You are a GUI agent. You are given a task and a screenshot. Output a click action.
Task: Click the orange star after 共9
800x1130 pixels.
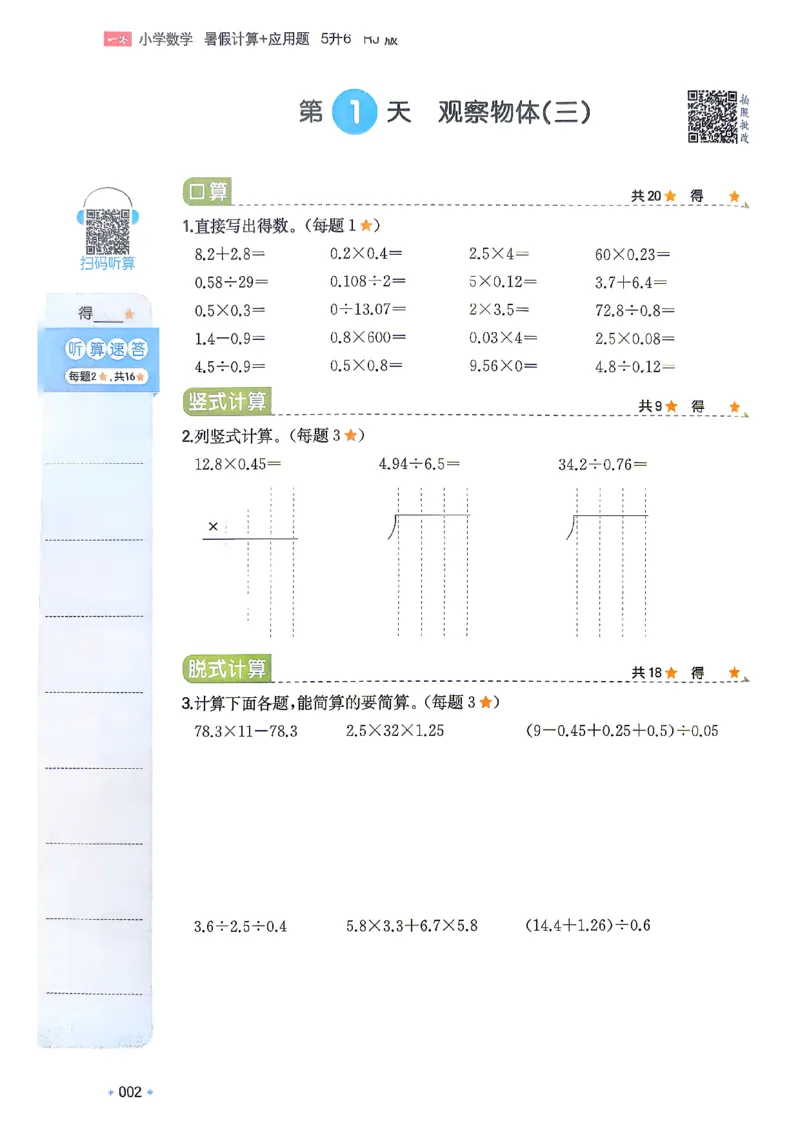[x=672, y=406]
